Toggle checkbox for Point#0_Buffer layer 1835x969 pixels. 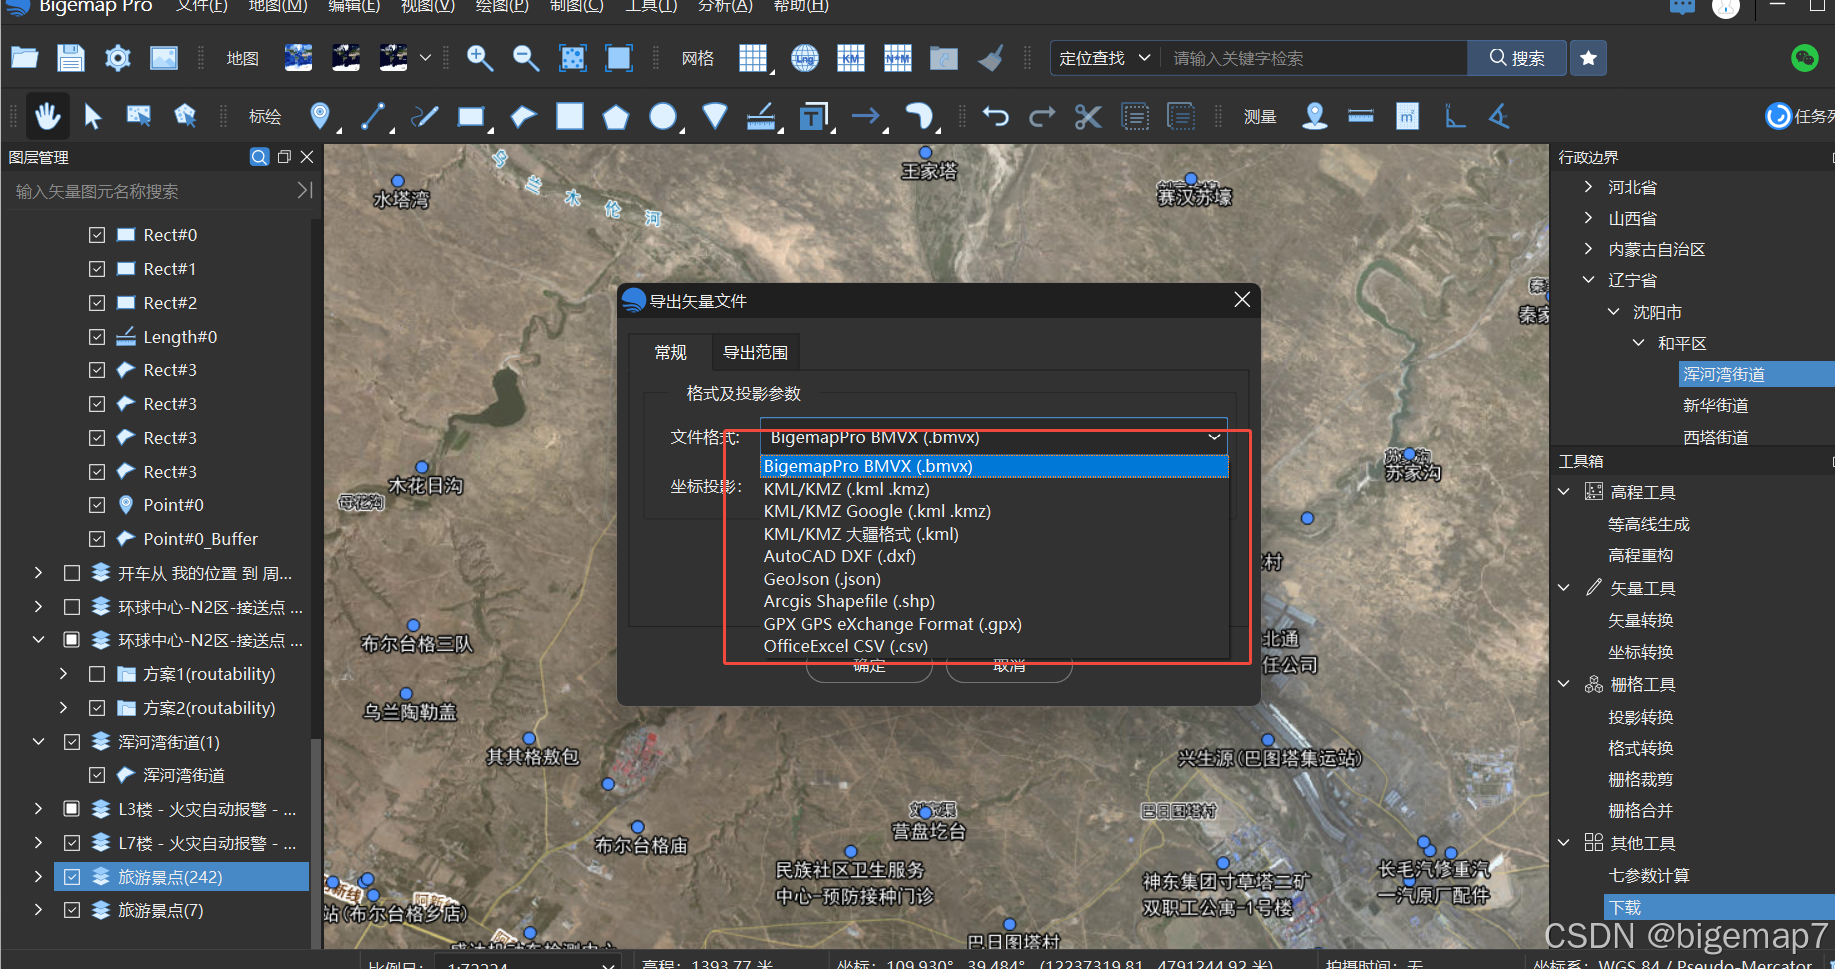click(97, 539)
